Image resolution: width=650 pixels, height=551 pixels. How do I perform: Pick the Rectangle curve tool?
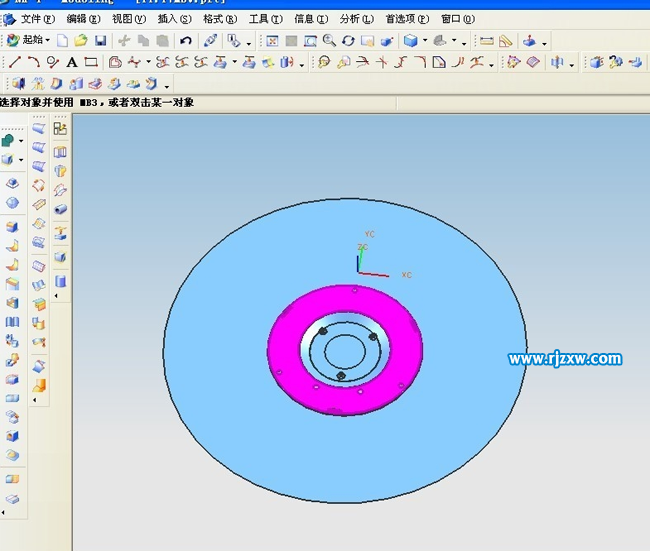[x=91, y=62]
